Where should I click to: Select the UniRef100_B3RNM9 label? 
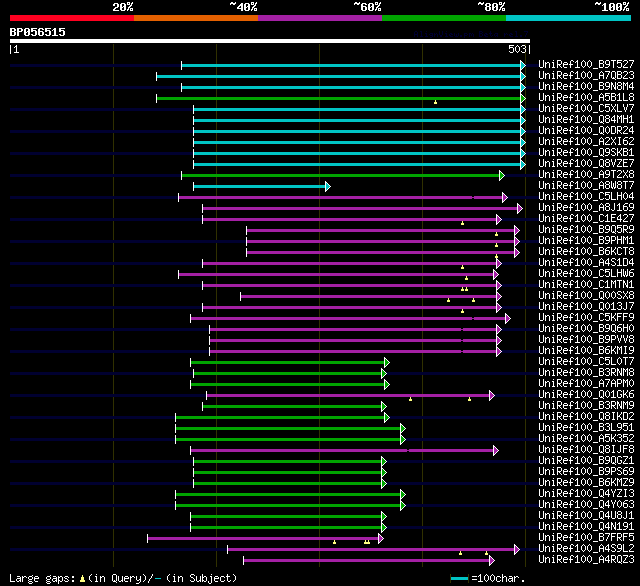[586, 406]
